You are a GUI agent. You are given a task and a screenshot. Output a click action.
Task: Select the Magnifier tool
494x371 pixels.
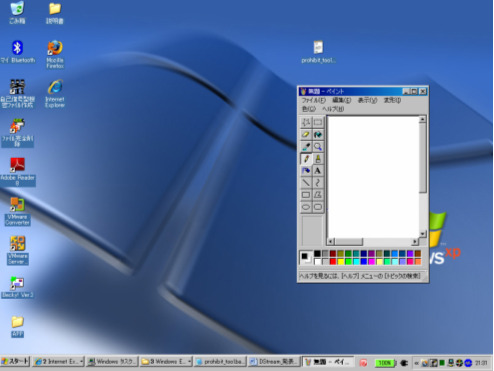pyautogui.click(x=318, y=146)
